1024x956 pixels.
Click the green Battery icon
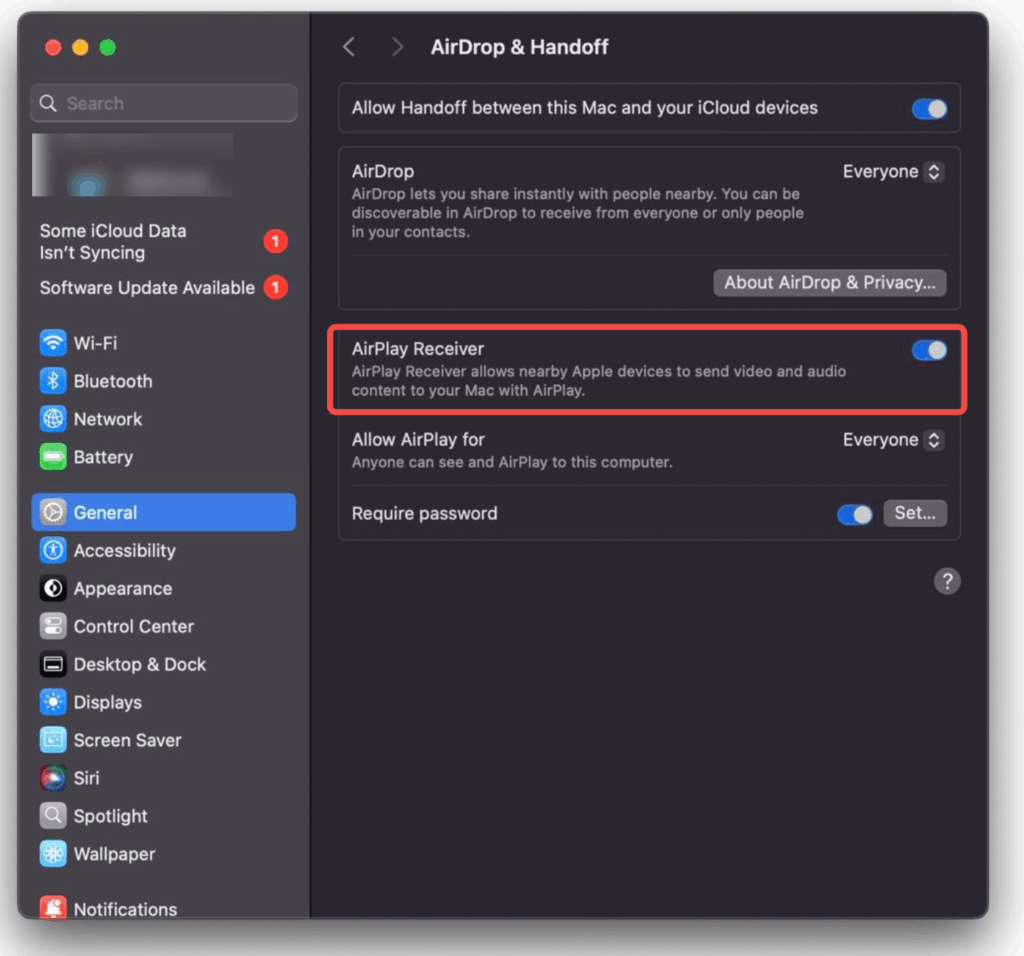(x=53, y=457)
